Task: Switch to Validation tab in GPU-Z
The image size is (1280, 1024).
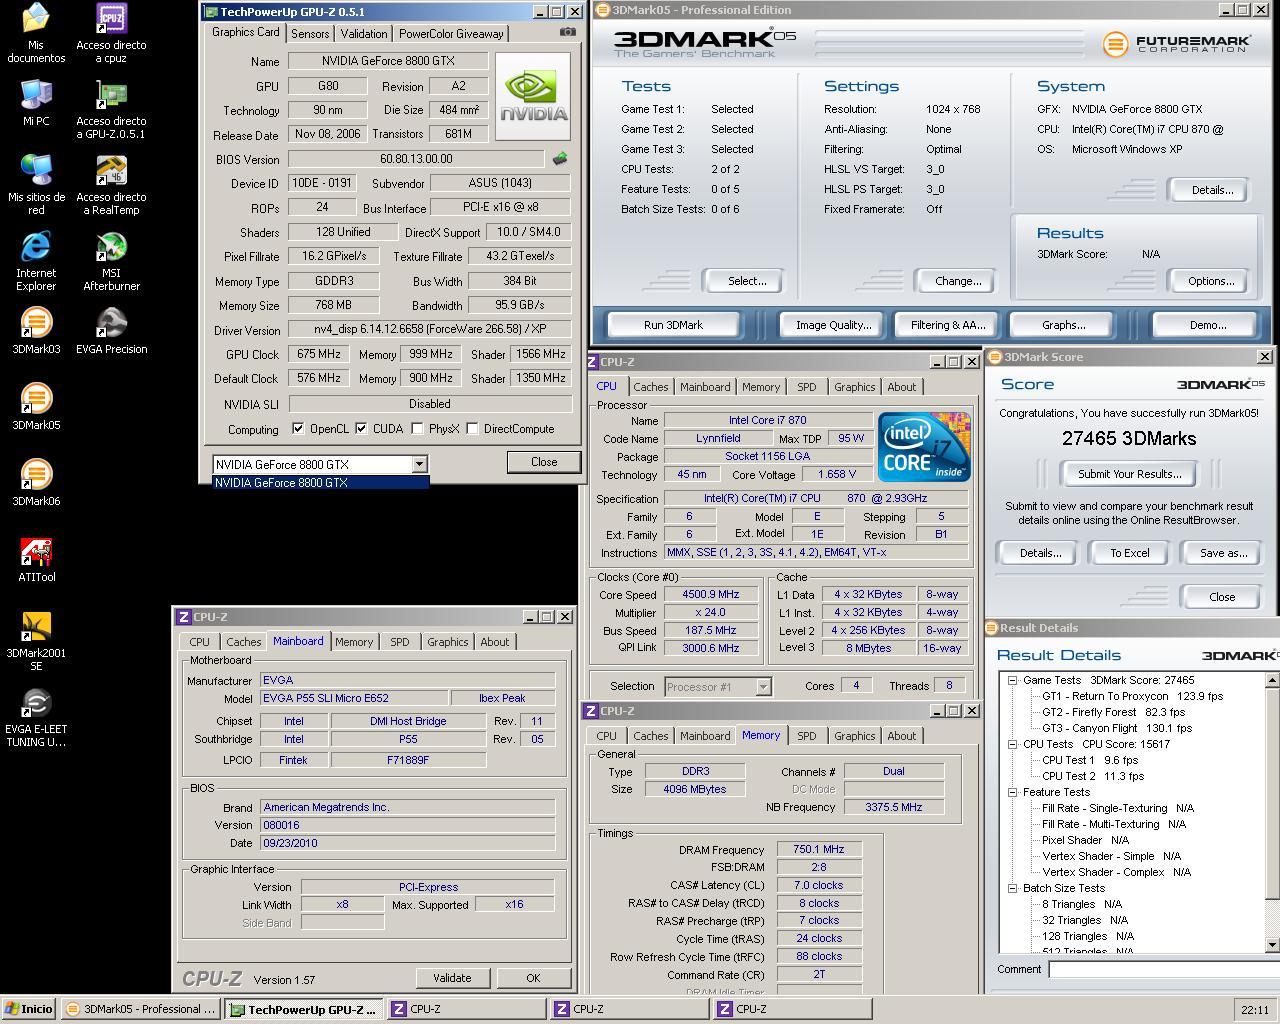Action: click(x=364, y=33)
